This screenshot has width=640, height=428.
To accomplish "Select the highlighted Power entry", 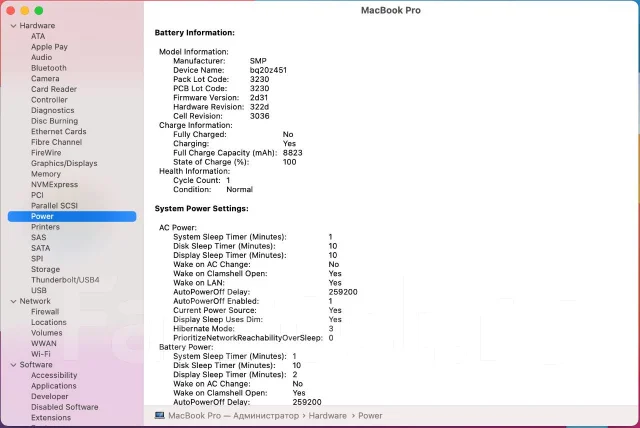I will (72, 216).
